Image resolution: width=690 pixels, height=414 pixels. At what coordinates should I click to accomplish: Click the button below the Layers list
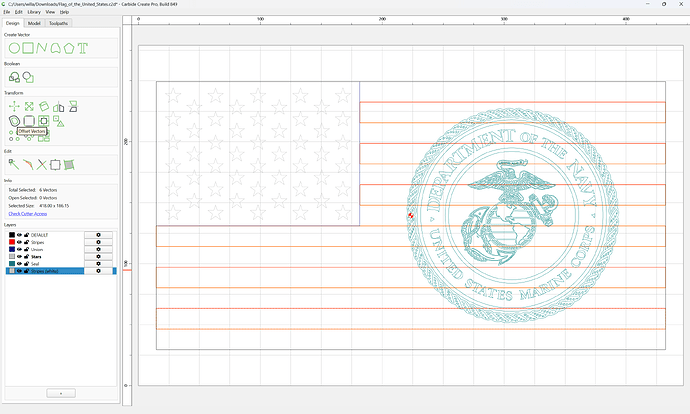click(61, 393)
